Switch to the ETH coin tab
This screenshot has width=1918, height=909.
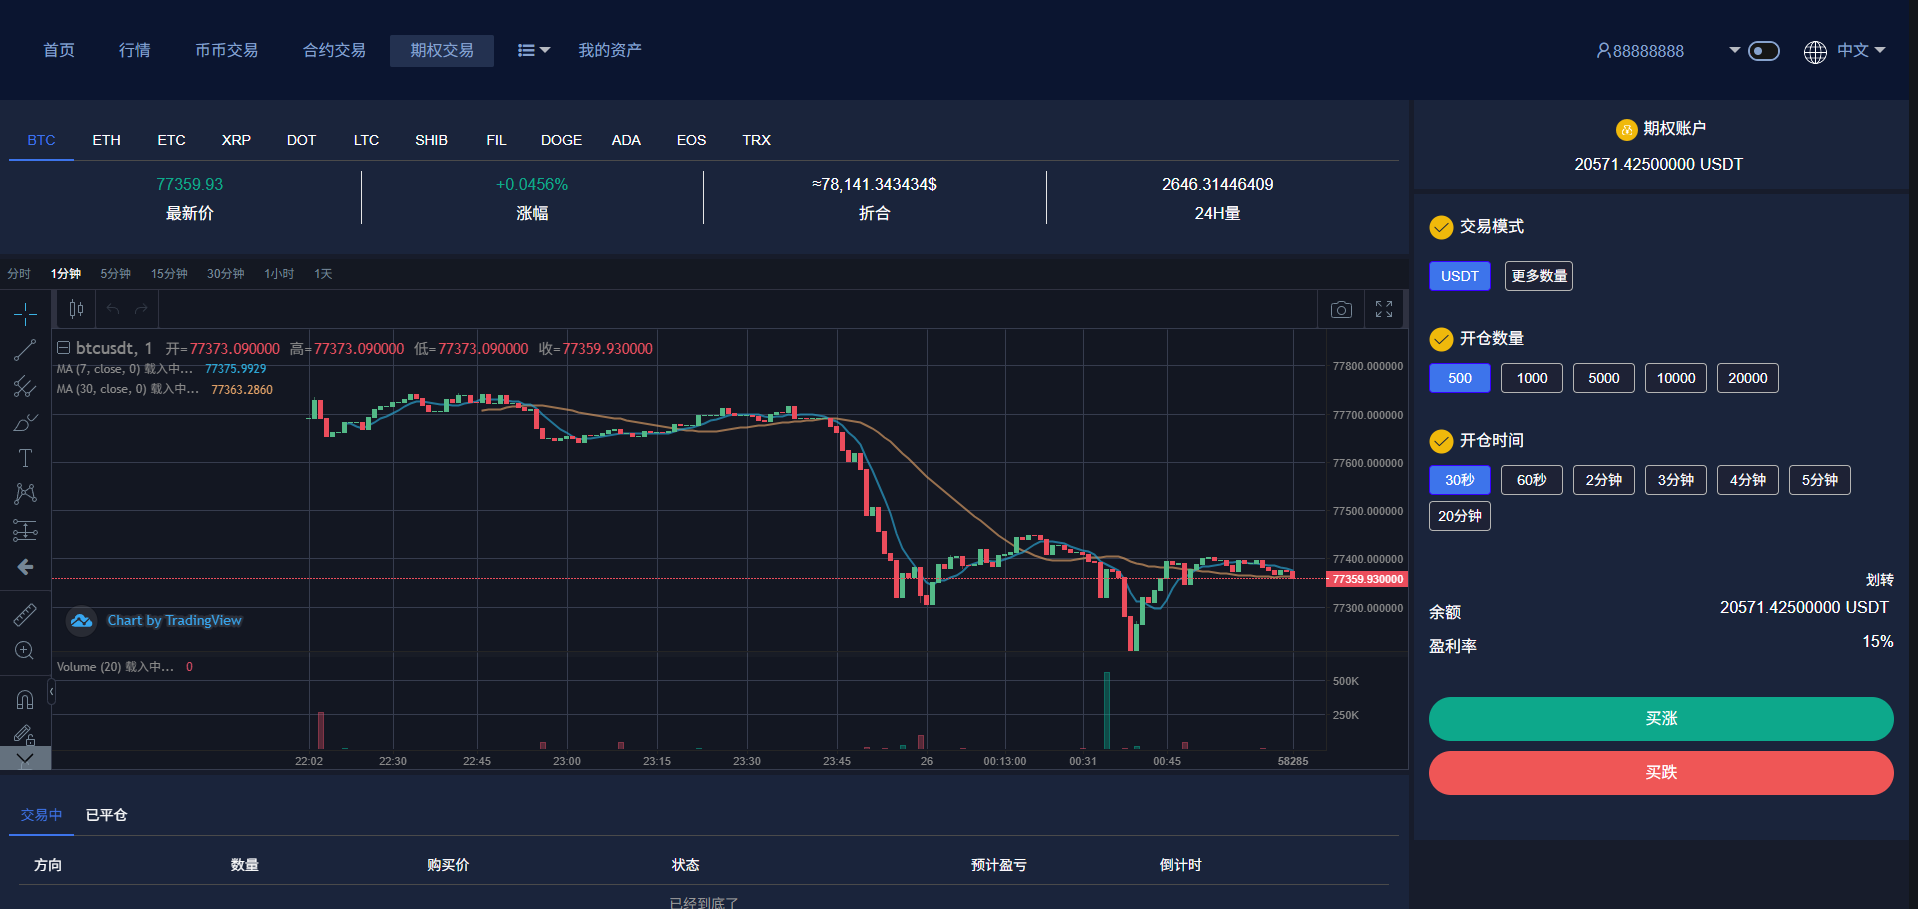click(x=106, y=140)
